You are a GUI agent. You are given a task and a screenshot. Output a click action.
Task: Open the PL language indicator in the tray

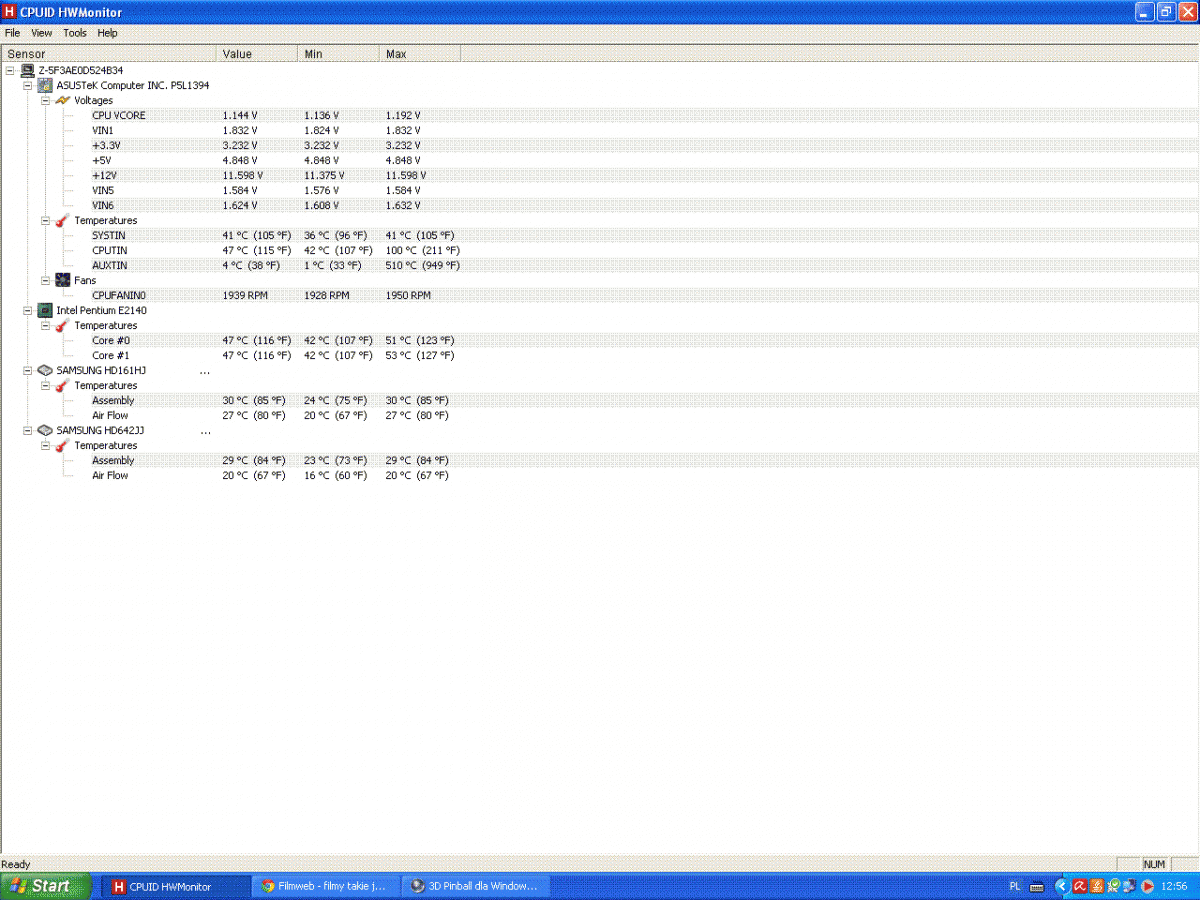click(1015, 886)
